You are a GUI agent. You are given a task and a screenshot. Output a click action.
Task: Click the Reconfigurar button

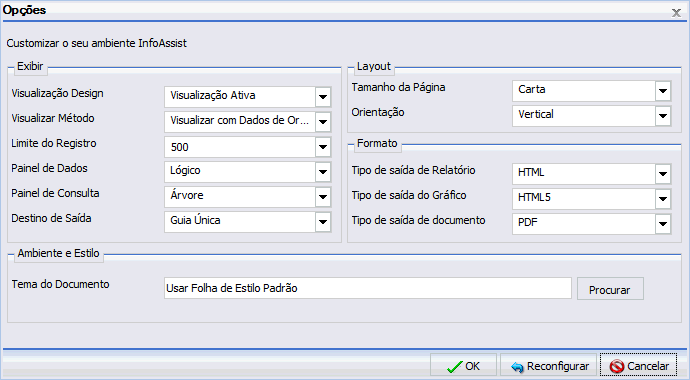coord(548,365)
